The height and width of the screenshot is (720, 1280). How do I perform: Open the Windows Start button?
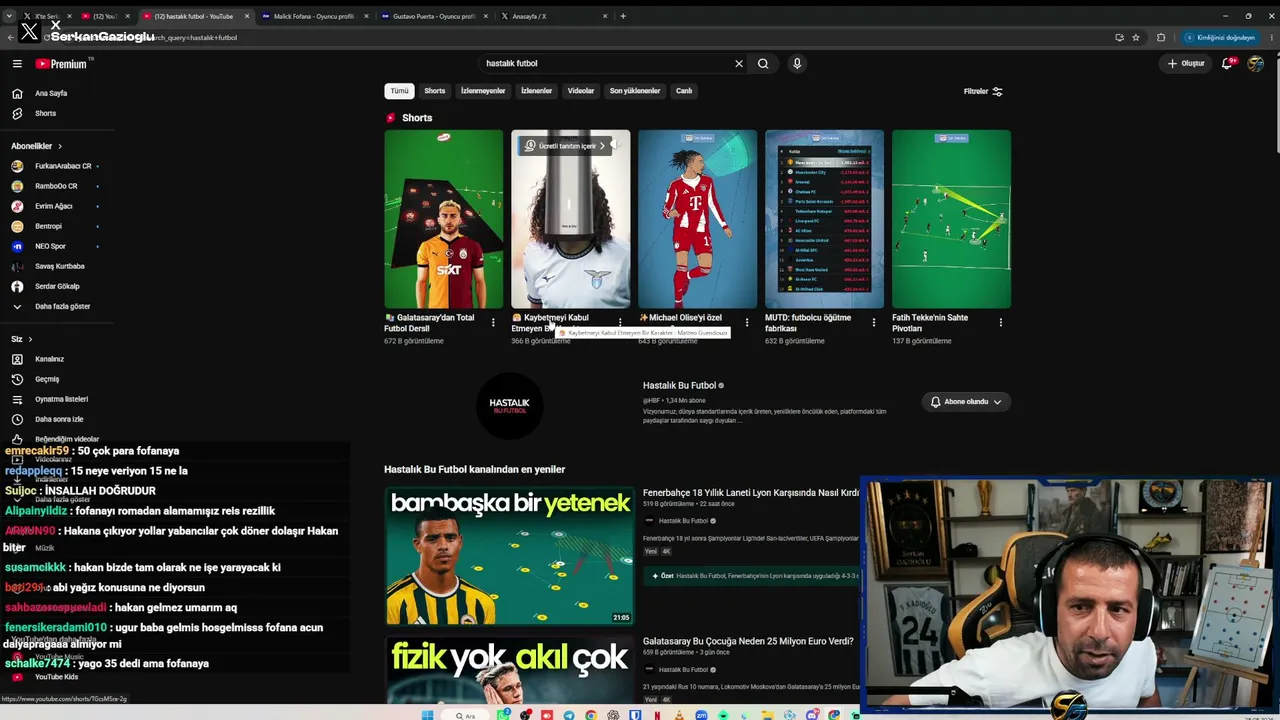click(427, 715)
